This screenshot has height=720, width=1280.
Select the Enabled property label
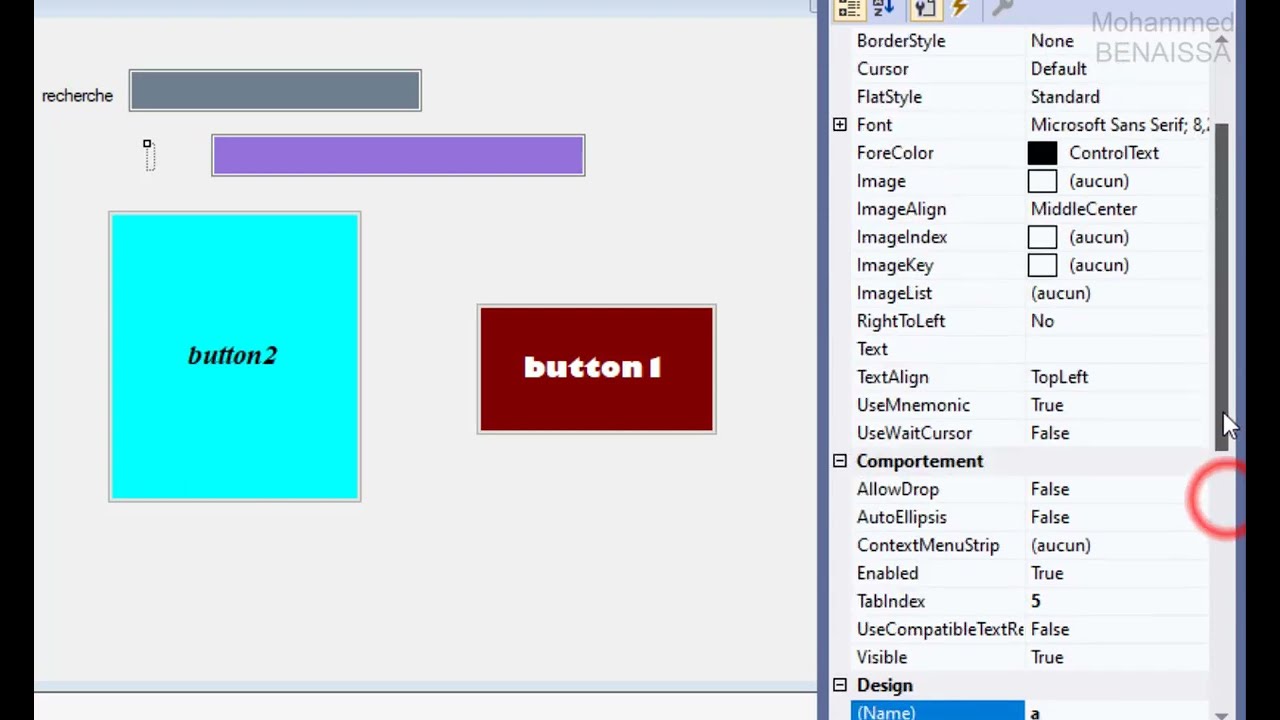tap(887, 573)
